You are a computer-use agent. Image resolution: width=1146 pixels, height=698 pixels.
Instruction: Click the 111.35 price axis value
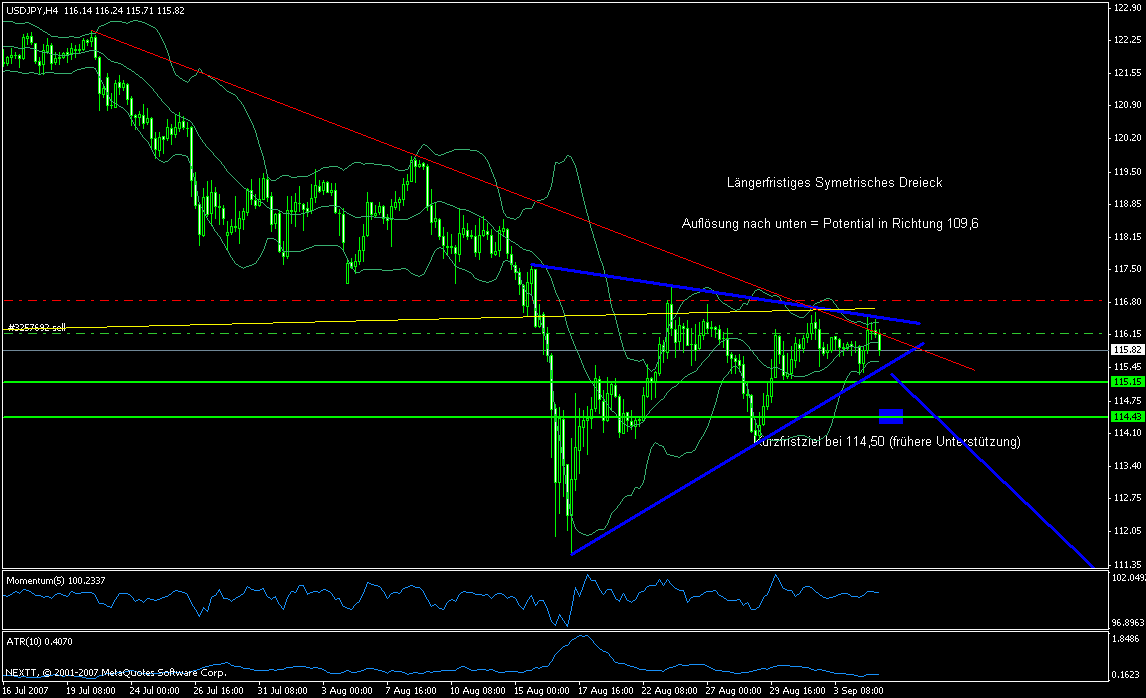[x=1128, y=564]
